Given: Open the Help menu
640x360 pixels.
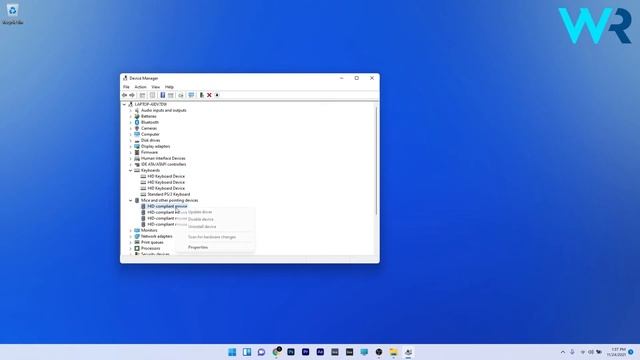Looking at the screenshot, I should 169,87.
